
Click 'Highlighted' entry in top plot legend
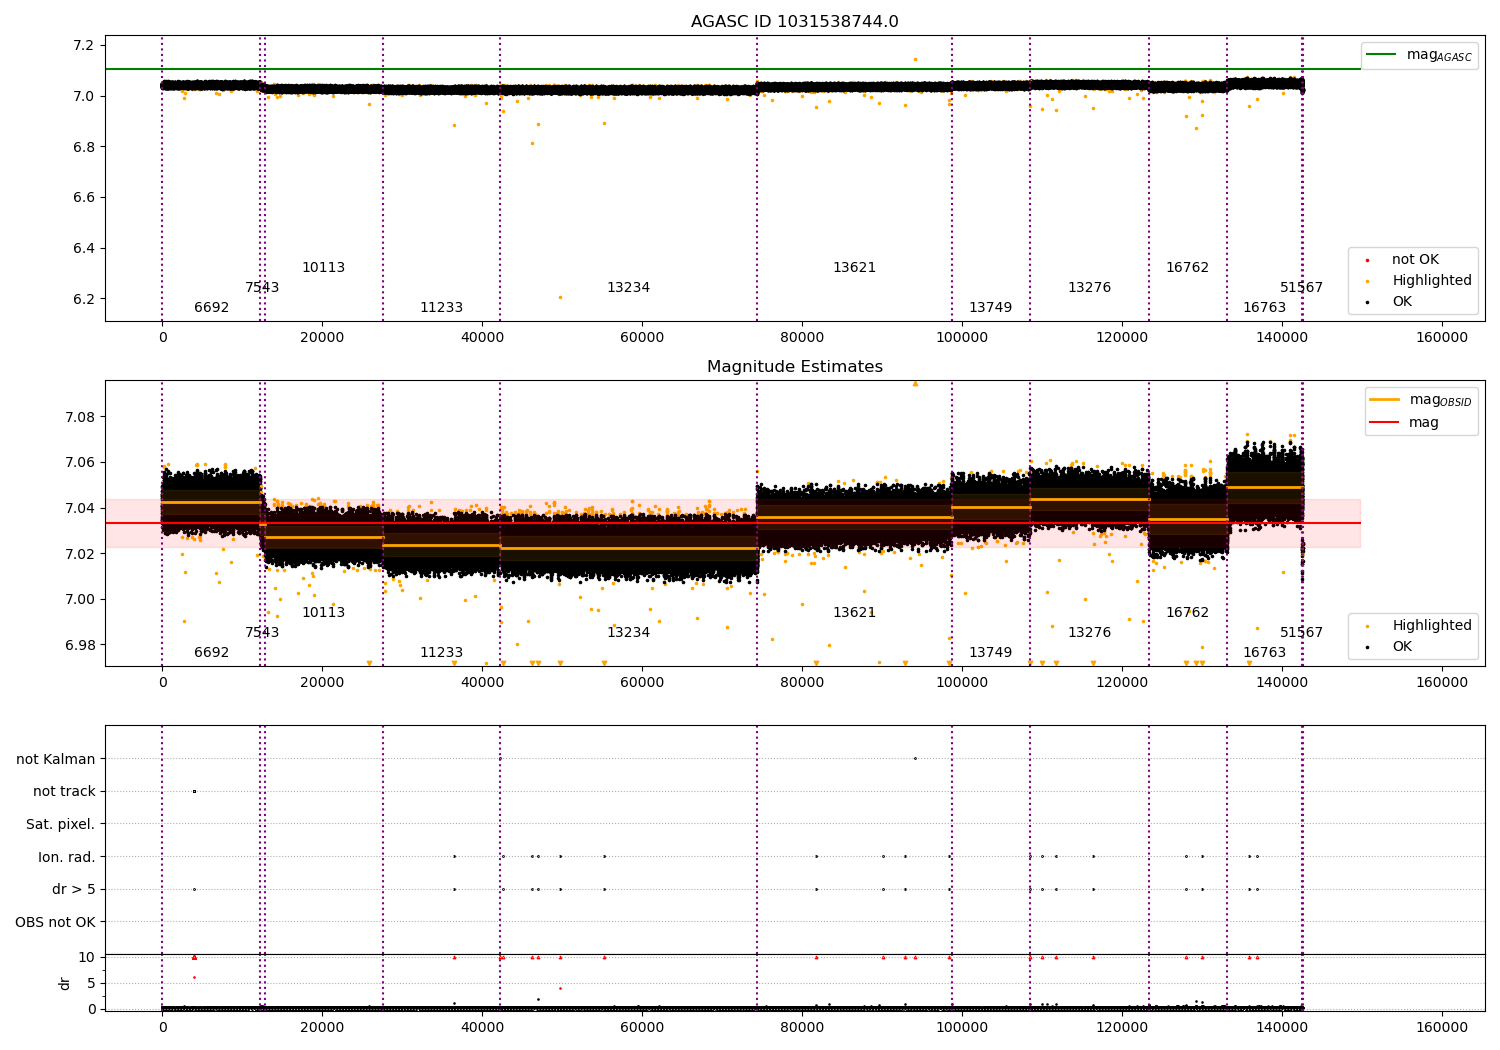pos(1431,281)
